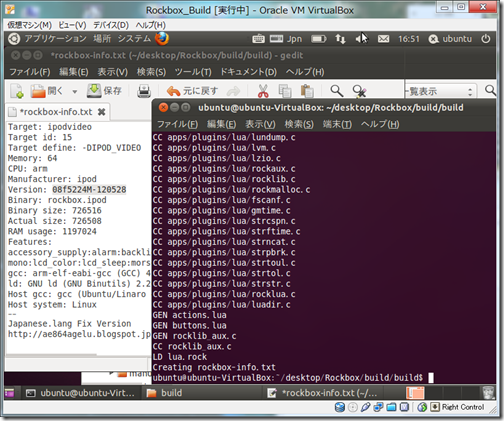Screen dimensions: 504x421
Task: Click the cut scissors icon
Action: 263,91
